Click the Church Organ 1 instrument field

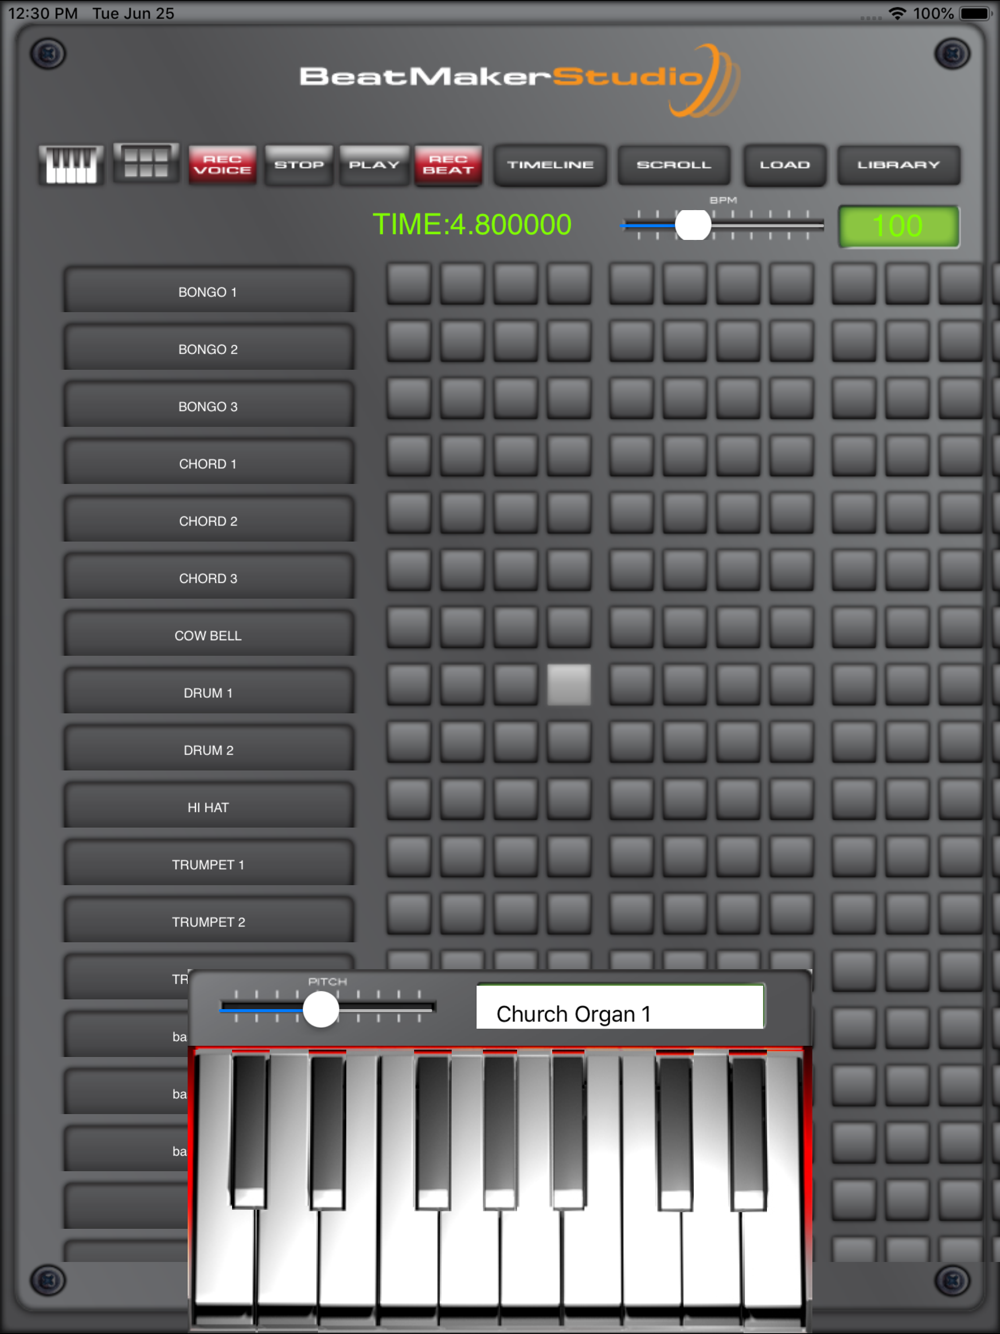click(620, 1008)
